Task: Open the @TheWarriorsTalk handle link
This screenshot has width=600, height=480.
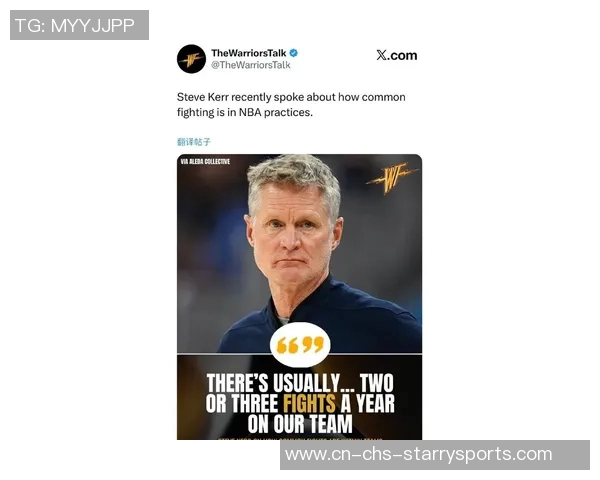Action: [251, 65]
